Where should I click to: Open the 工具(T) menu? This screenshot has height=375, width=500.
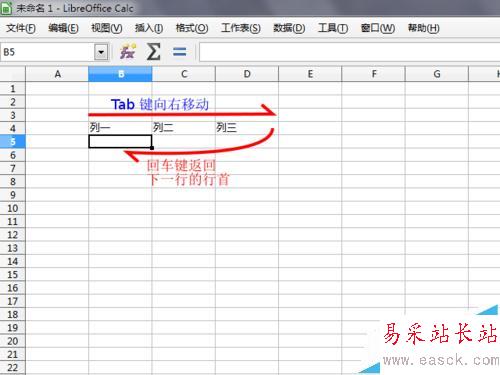[x=333, y=28]
